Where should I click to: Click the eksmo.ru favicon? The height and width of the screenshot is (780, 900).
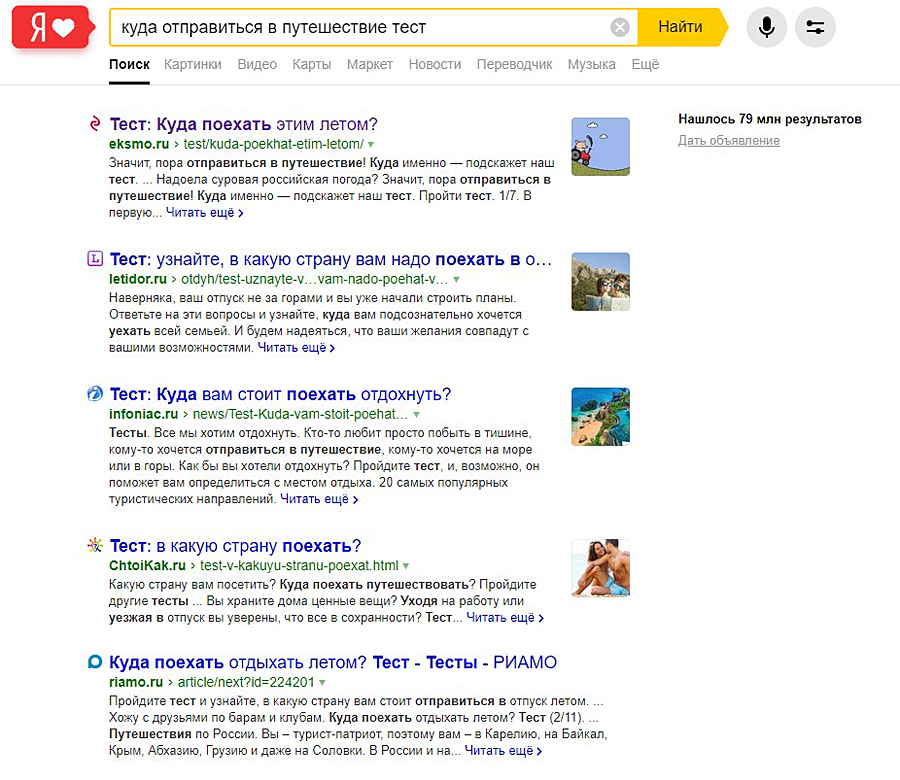click(x=95, y=124)
